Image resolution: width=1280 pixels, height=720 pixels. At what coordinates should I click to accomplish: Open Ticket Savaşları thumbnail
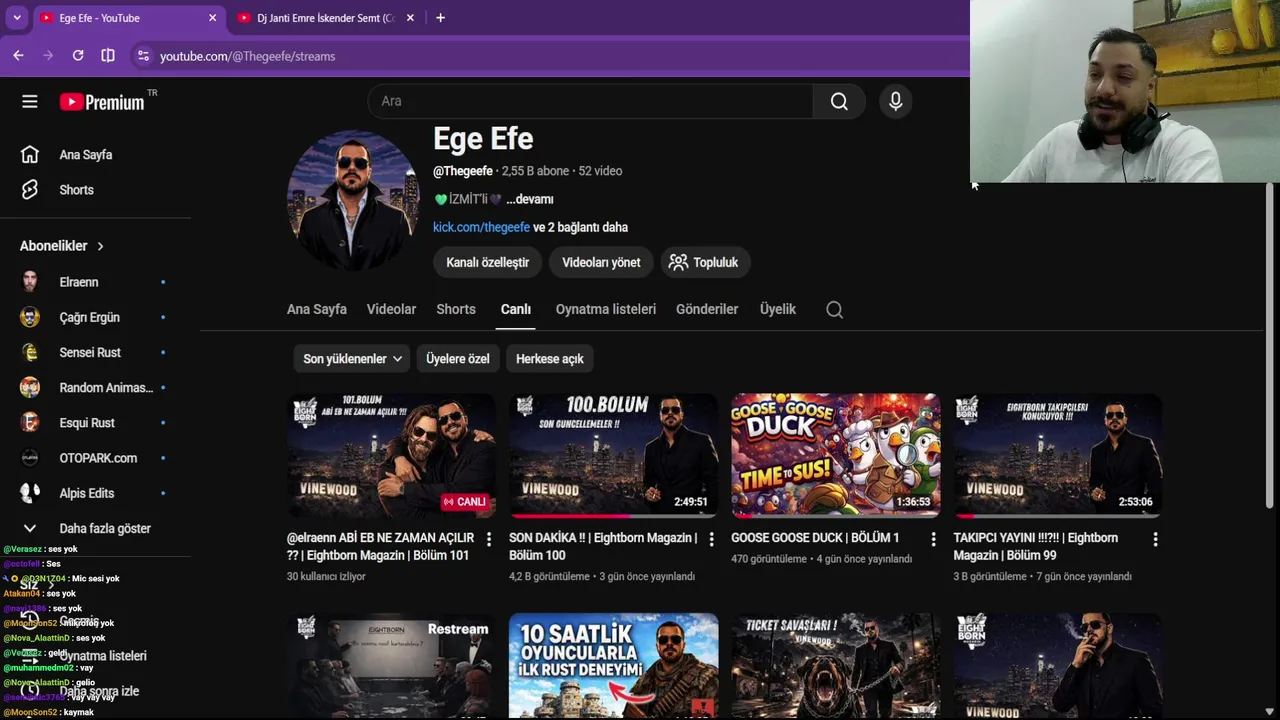(x=835, y=666)
